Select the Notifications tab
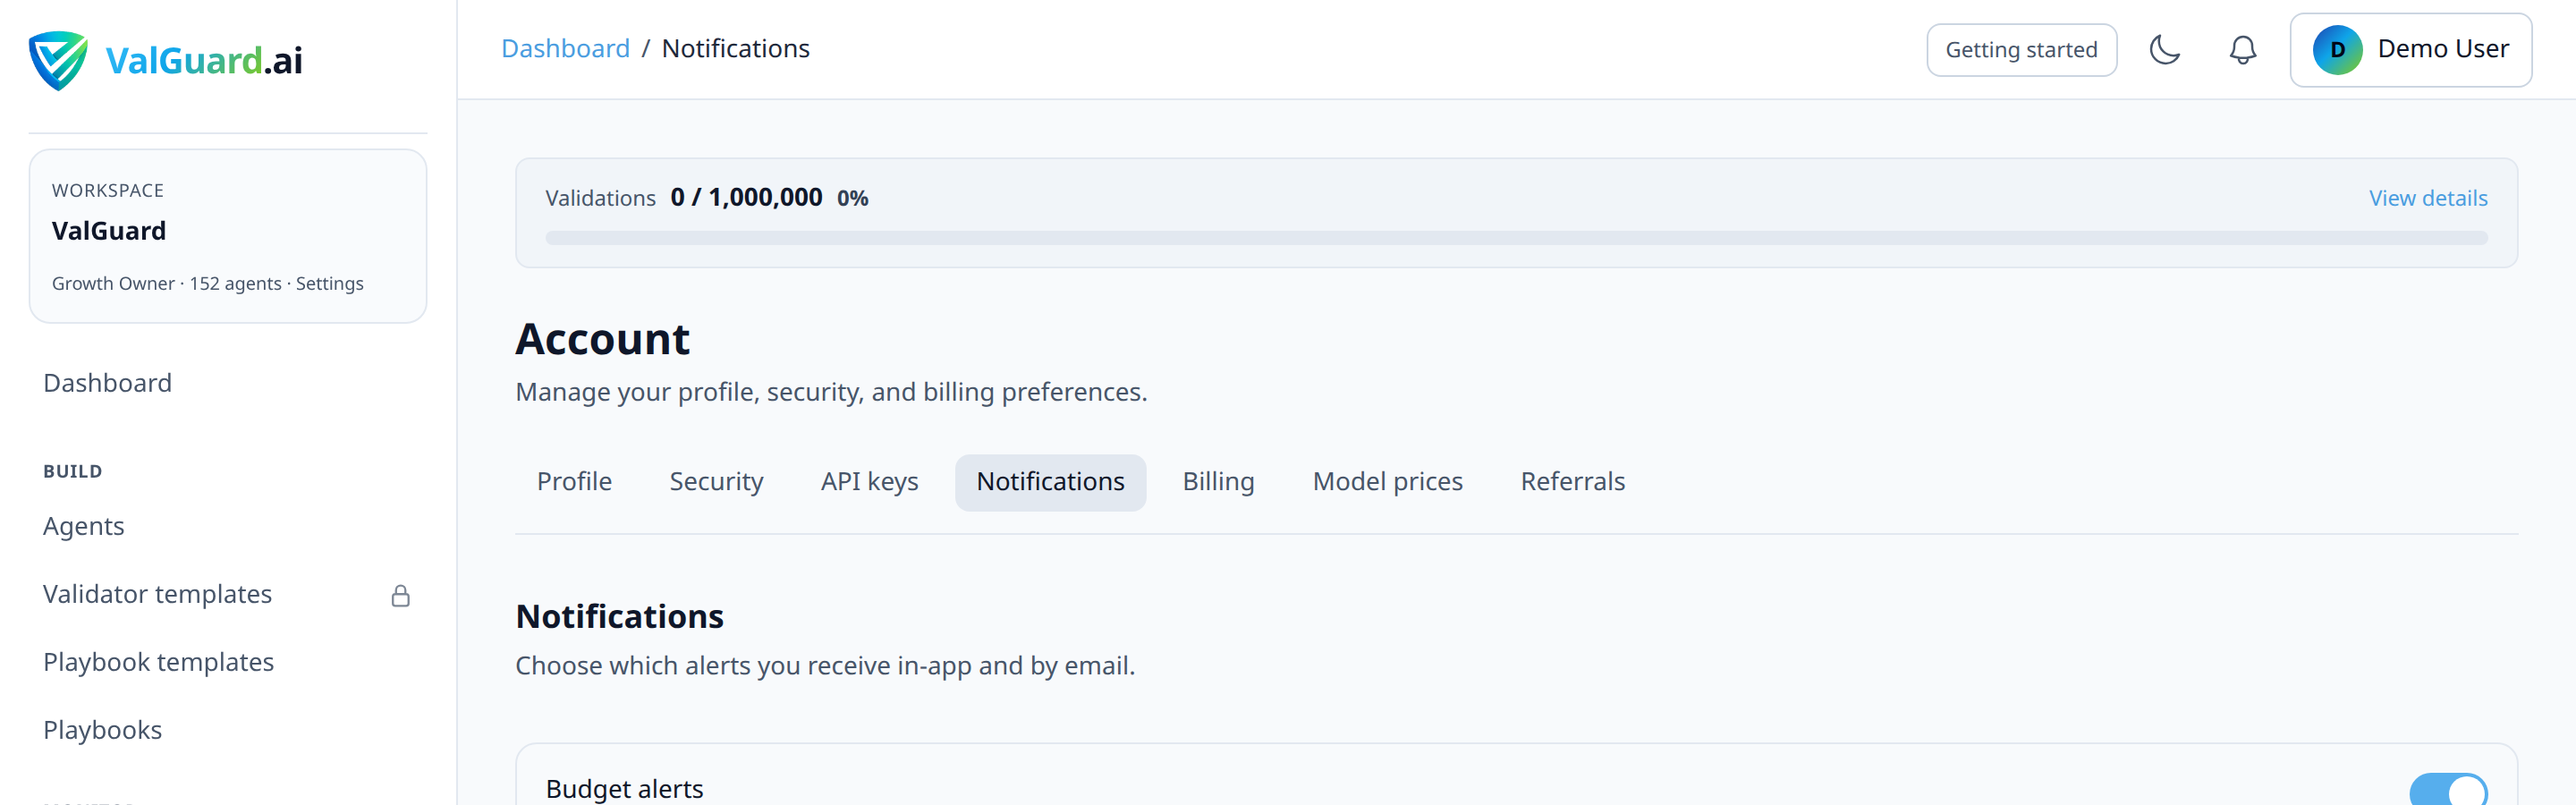Viewport: 2576px width, 805px height. click(x=1050, y=482)
